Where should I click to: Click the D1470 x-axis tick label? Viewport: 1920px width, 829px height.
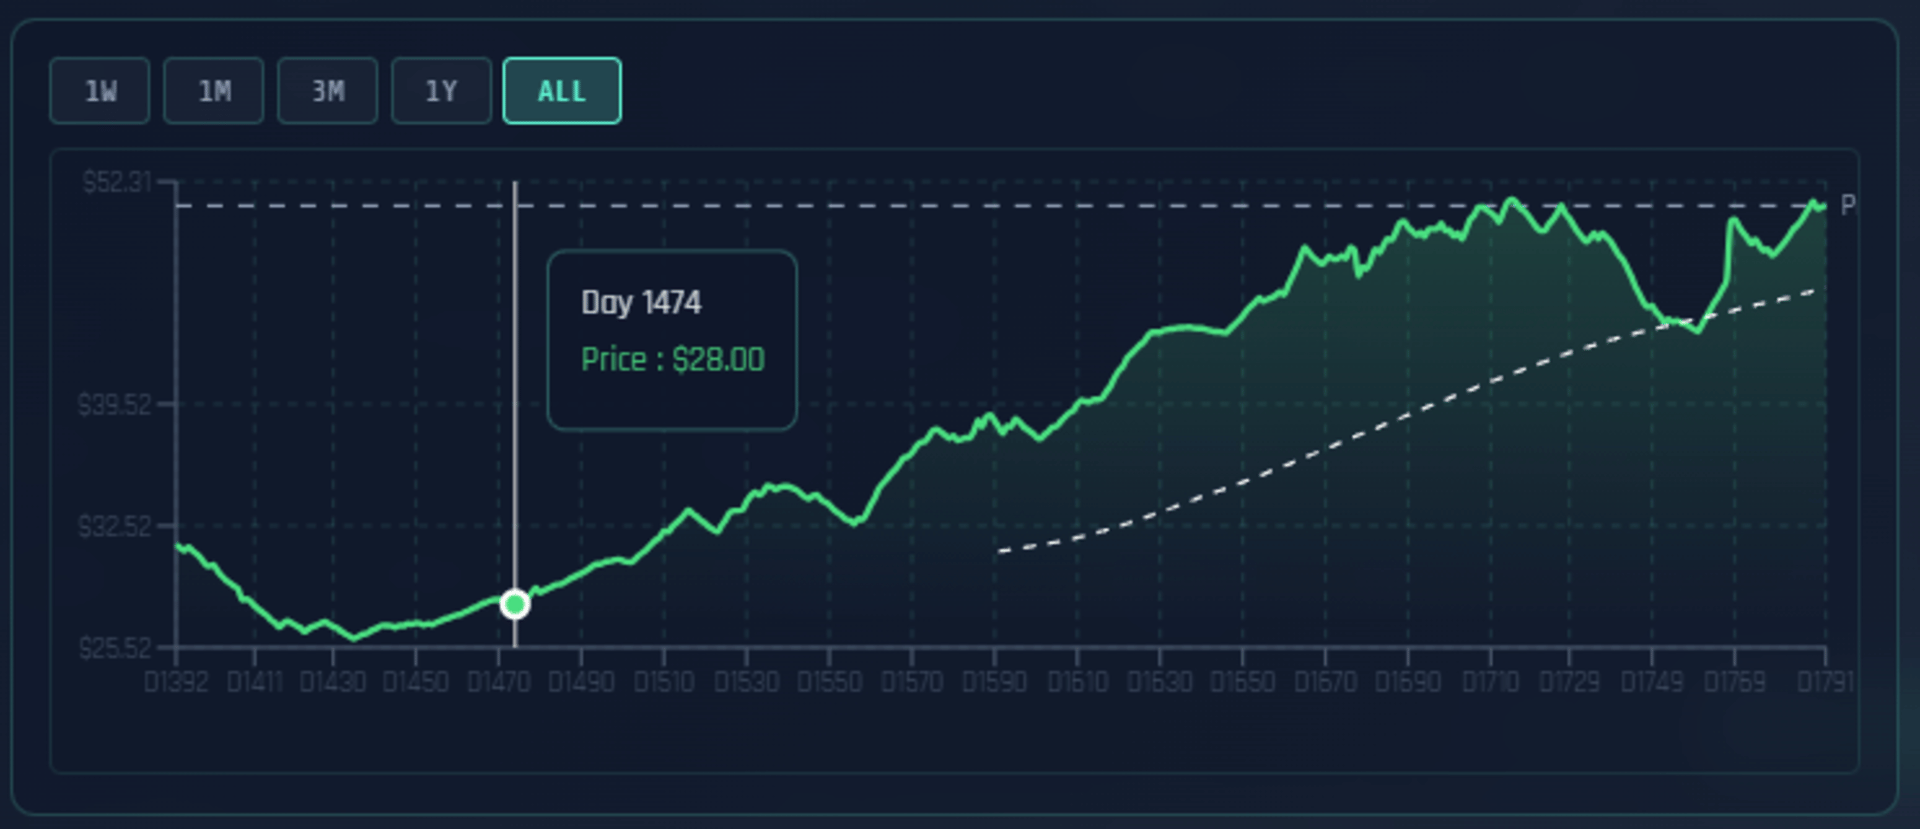(498, 682)
